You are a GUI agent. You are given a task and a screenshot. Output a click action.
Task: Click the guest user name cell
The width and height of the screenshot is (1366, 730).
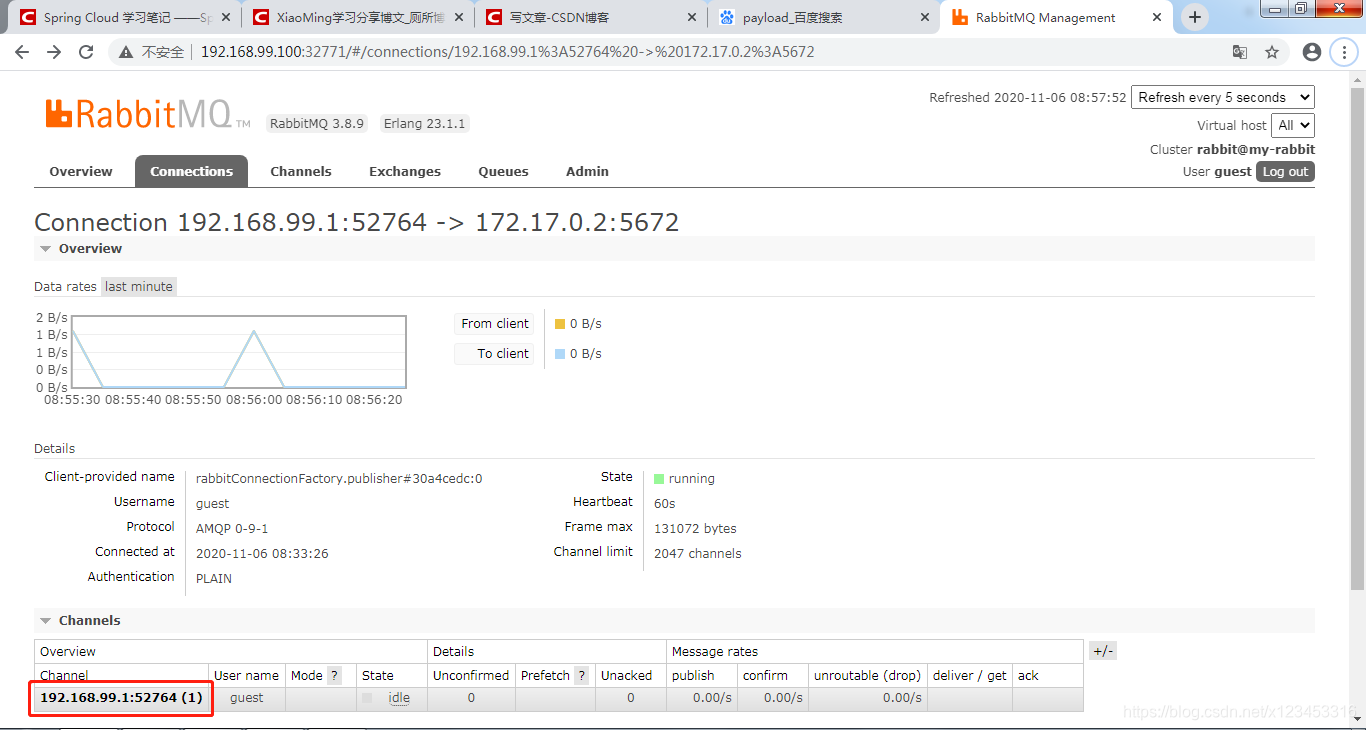[x=247, y=698]
